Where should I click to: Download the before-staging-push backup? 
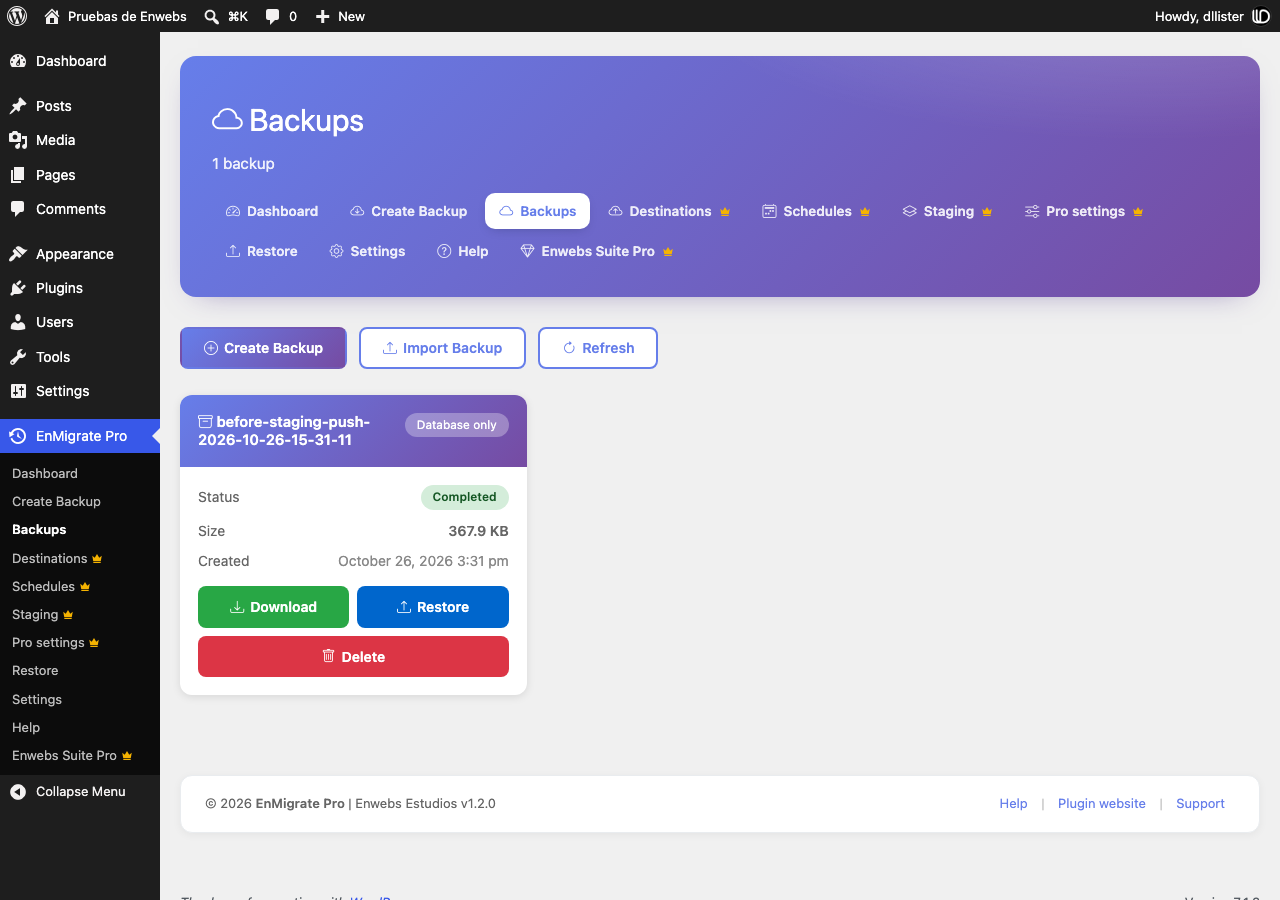(273, 607)
